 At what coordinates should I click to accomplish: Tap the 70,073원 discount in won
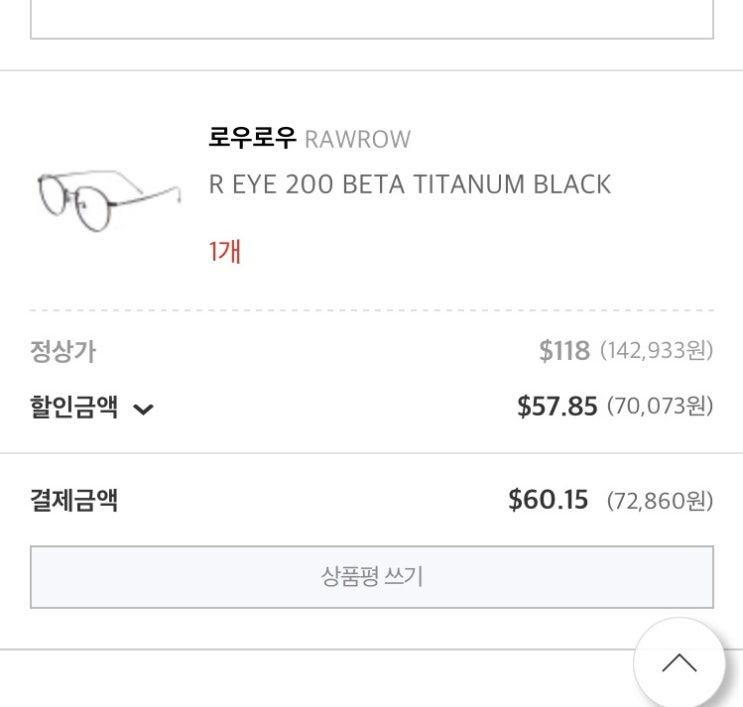pyautogui.click(x=660, y=406)
